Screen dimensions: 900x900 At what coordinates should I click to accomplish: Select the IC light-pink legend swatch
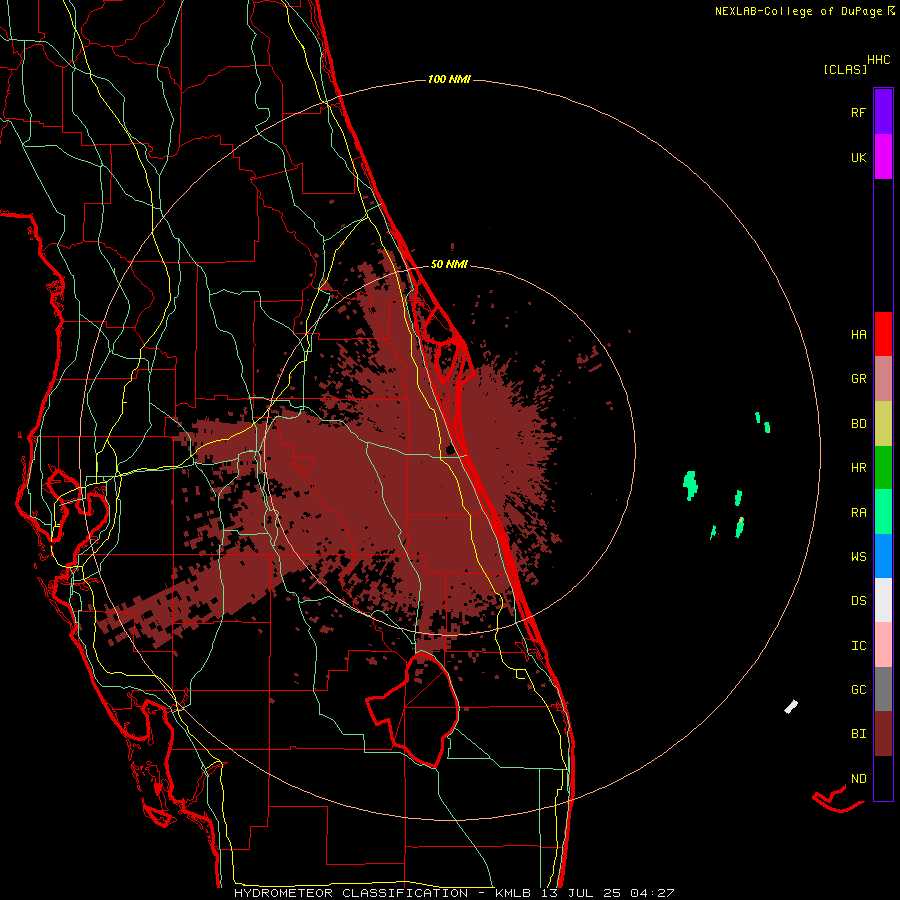point(883,645)
